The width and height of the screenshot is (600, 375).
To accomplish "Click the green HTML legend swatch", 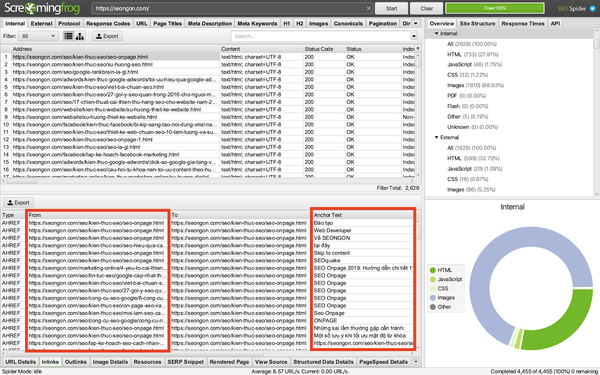I will point(433,270).
